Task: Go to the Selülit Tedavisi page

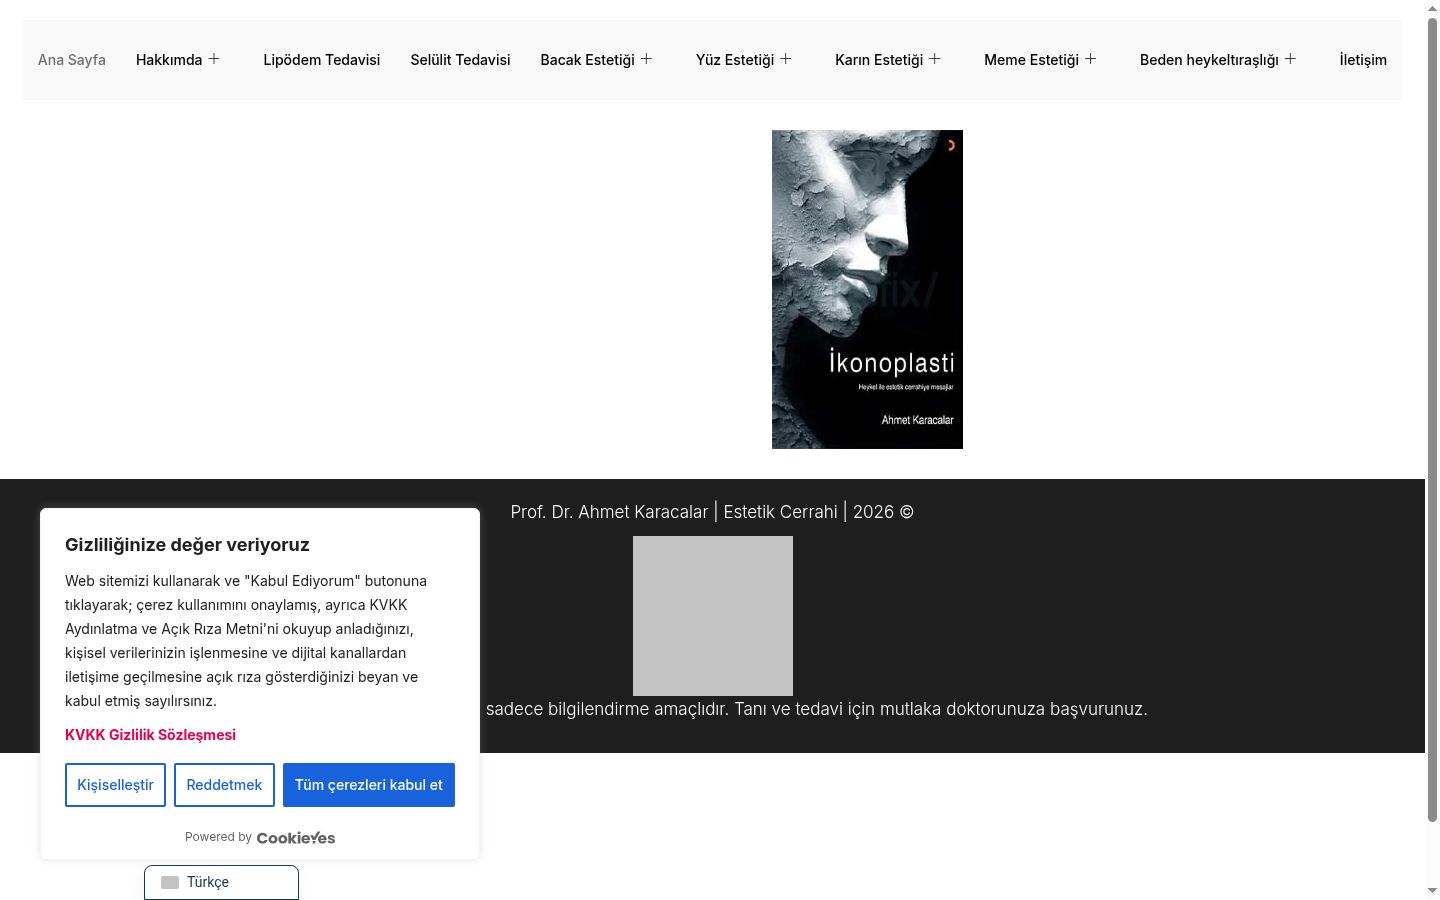Action: click(x=460, y=60)
